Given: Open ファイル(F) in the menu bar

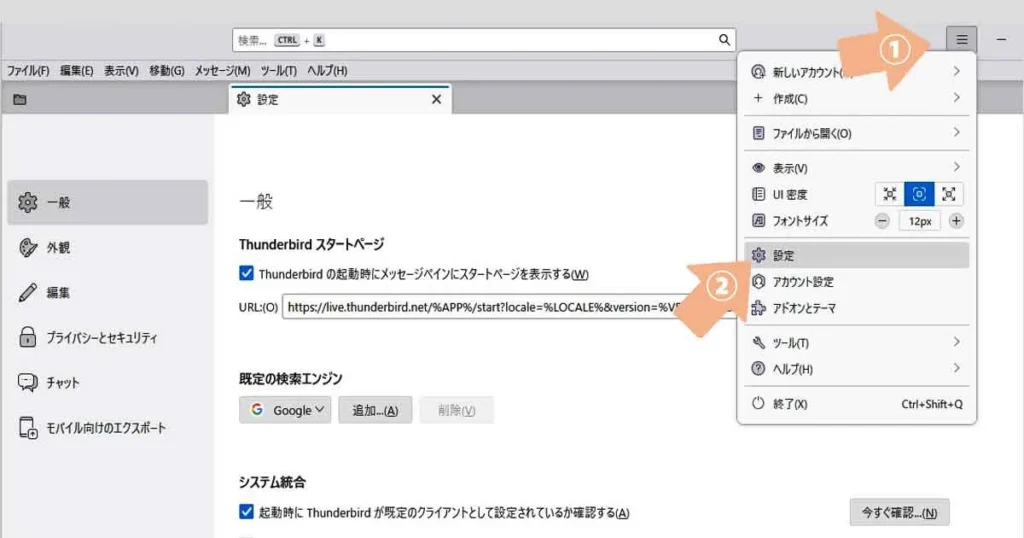Looking at the screenshot, I should [x=28, y=71].
